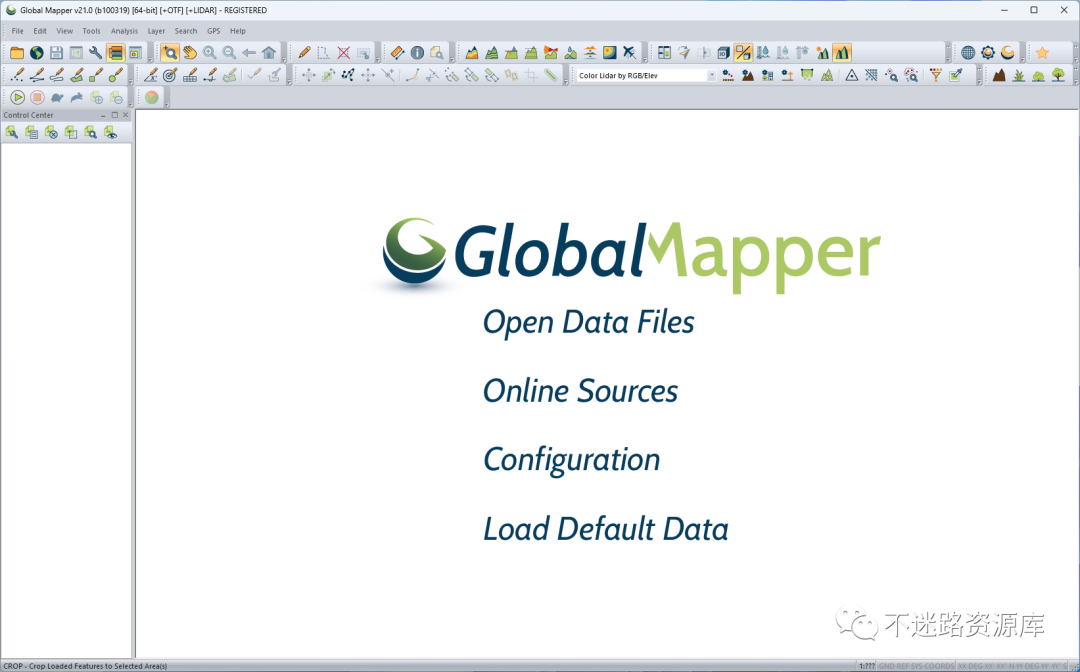Open the View menu
Image resolution: width=1080 pixels, height=672 pixels.
[65, 31]
